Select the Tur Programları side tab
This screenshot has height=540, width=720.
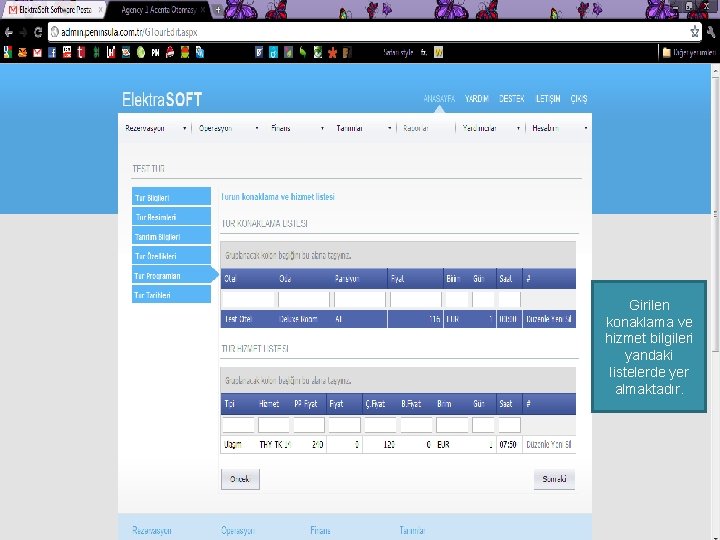[174, 276]
